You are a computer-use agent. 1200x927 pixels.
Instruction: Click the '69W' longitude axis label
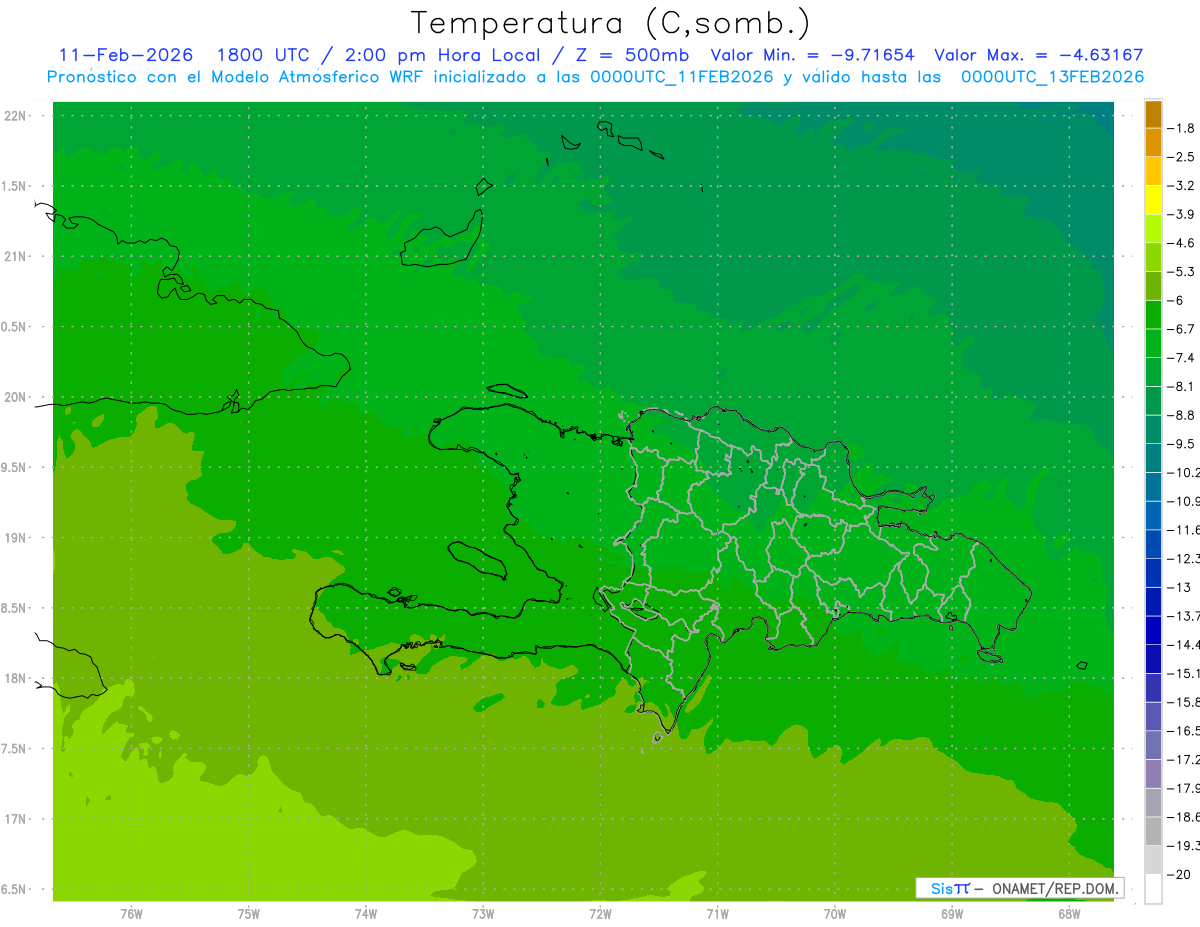(x=952, y=913)
